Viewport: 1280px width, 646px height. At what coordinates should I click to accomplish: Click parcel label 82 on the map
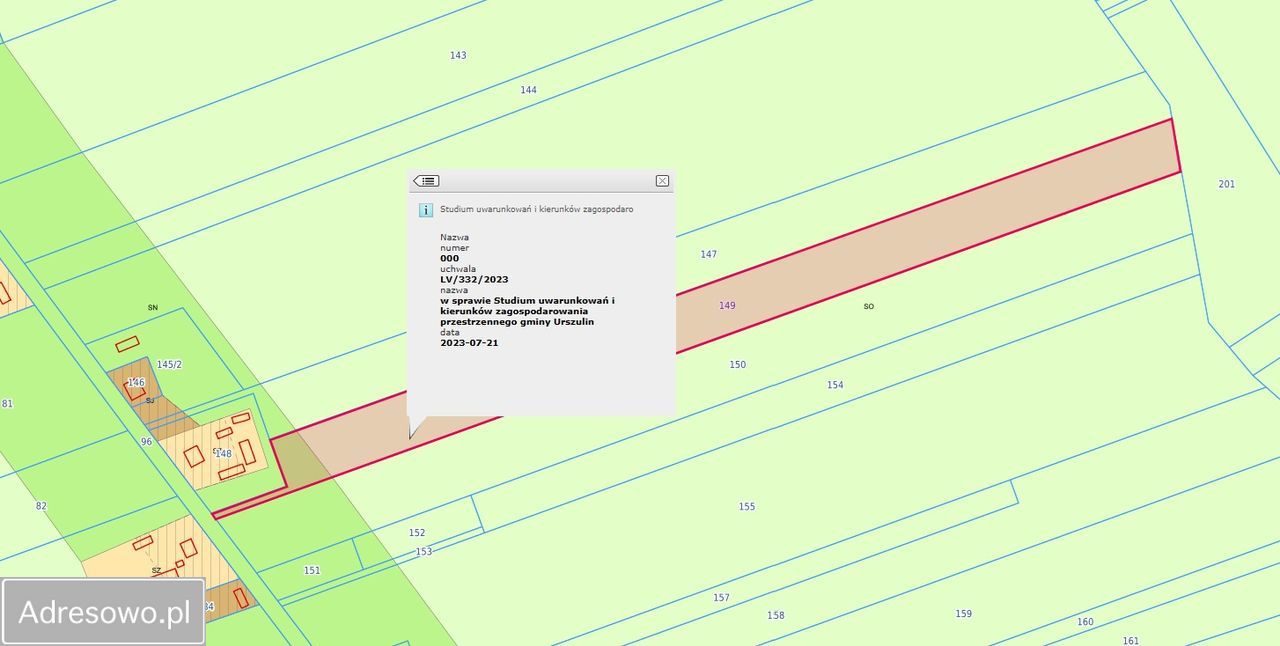(41, 506)
